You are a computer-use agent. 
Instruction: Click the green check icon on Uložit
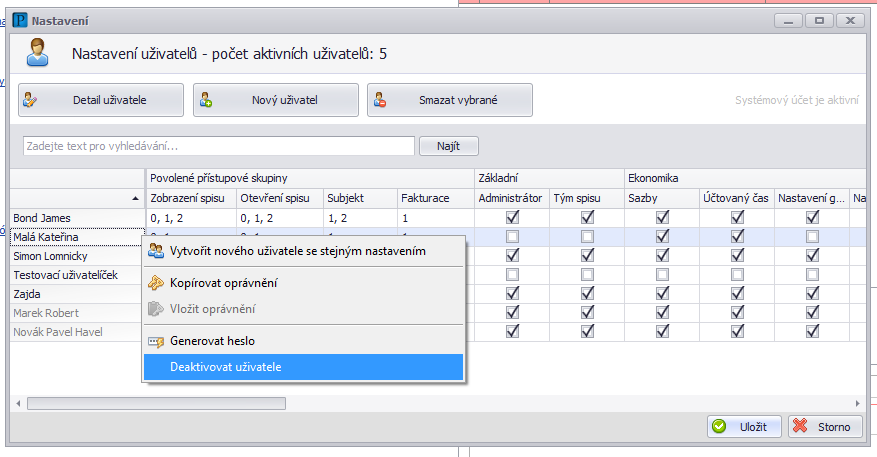click(719, 427)
